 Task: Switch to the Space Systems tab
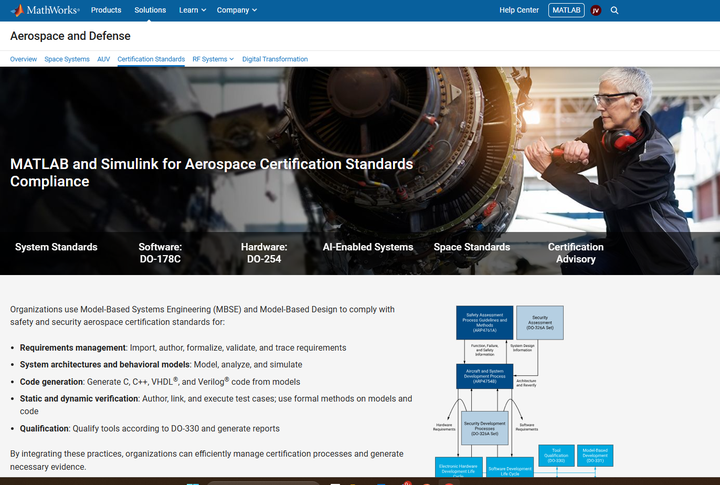67,59
